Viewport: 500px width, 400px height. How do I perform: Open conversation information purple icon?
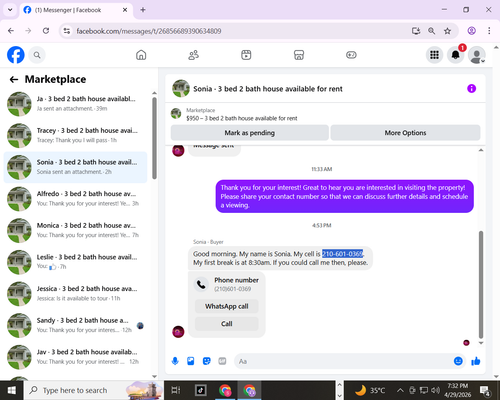pyautogui.click(x=471, y=89)
